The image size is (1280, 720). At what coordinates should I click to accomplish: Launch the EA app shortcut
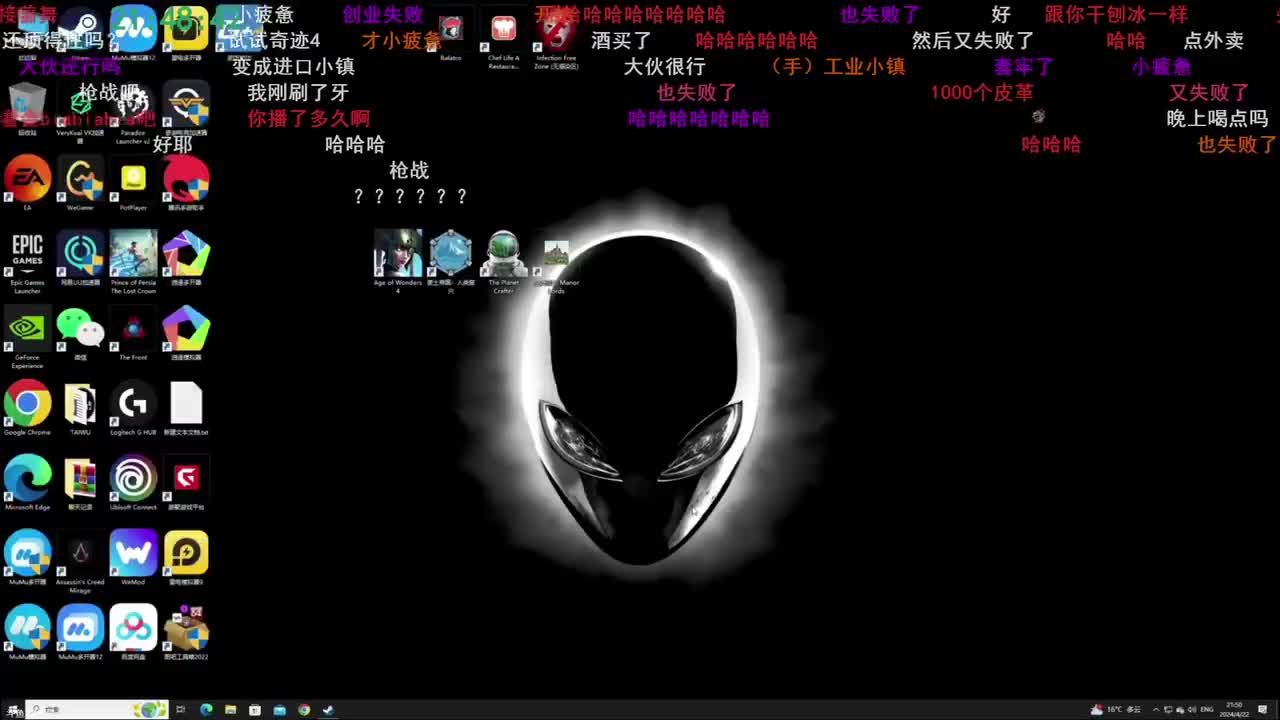click(x=27, y=183)
